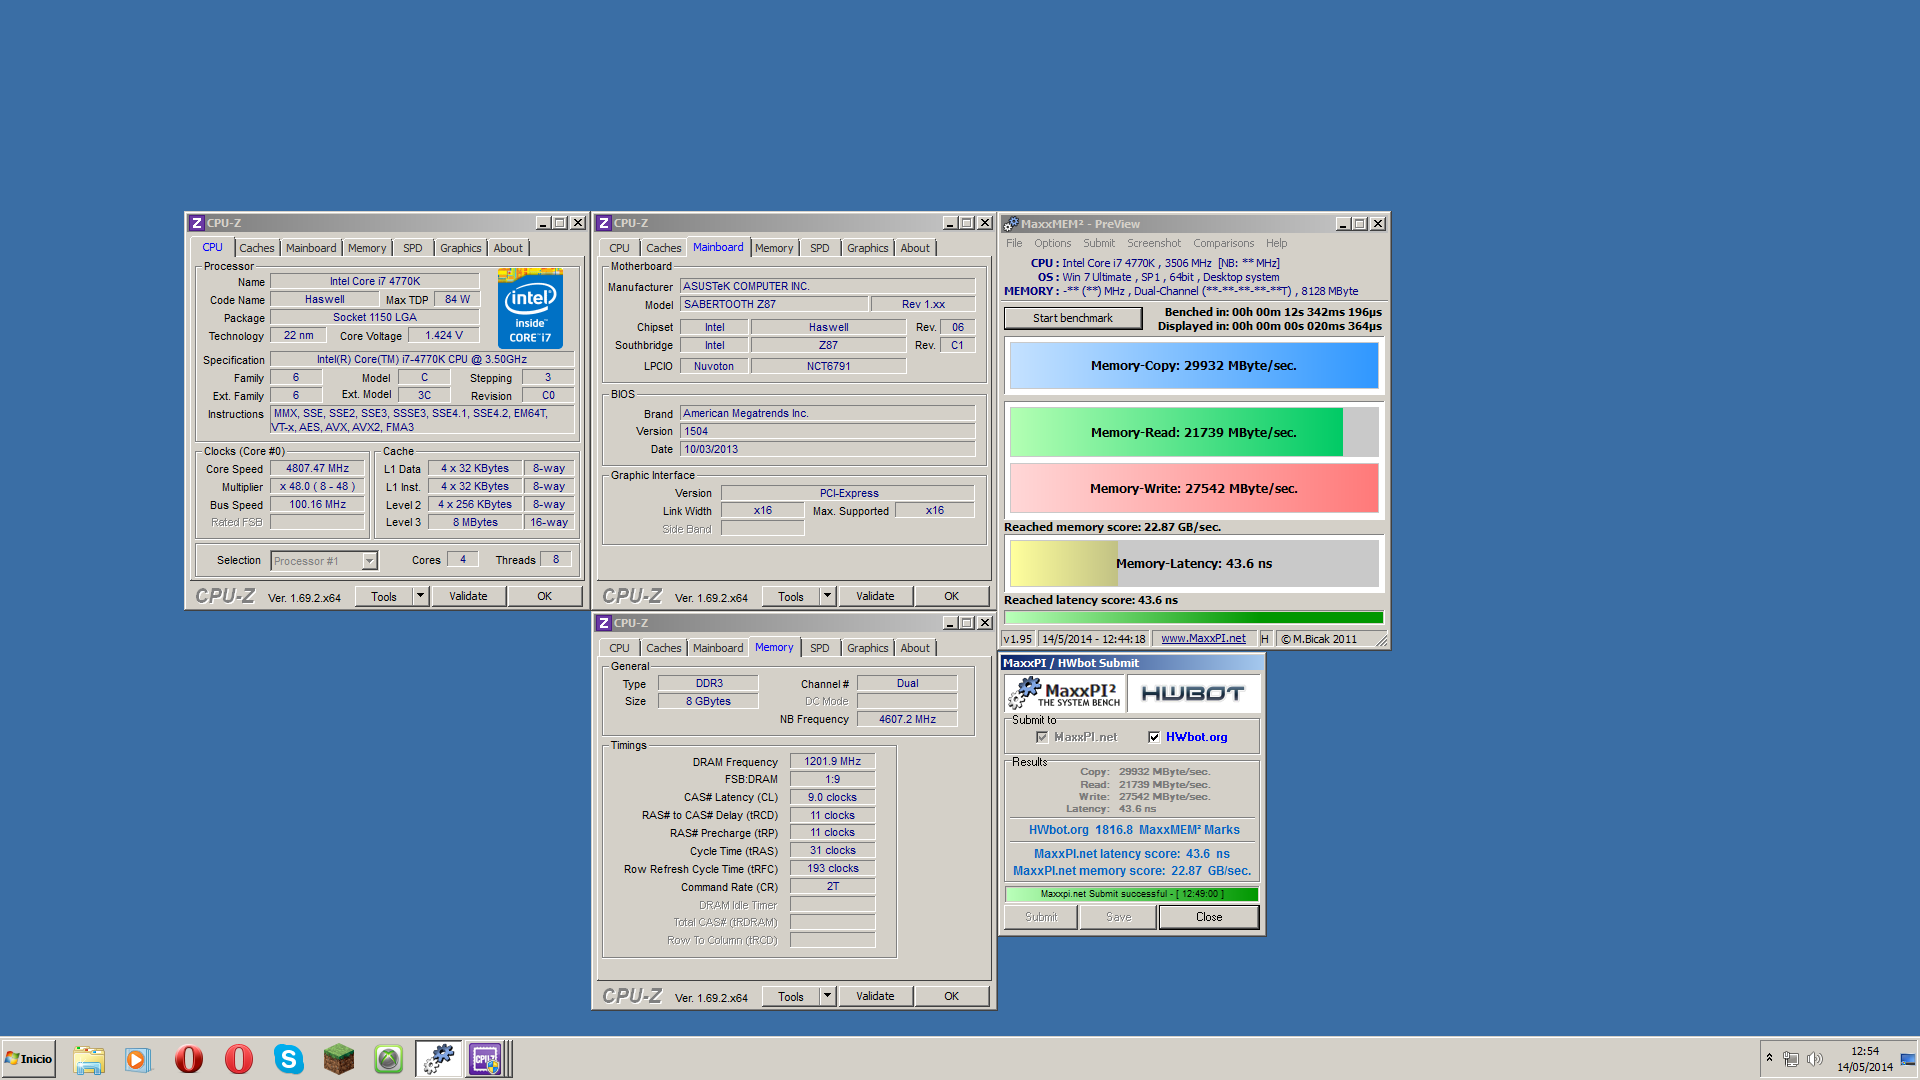Image resolution: width=1920 pixels, height=1080 pixels.
Task: Click the Show desktop button at taskbar end
Action: click(1909, 1059)
